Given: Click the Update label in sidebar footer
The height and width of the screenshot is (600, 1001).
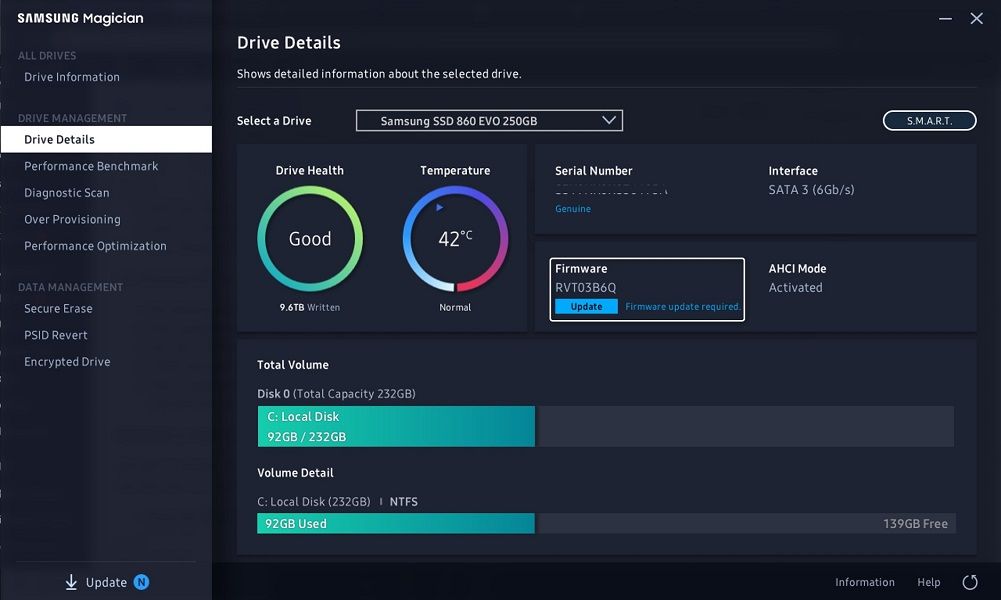Looking at the screenshot, I should pyautogui.click(x=106, y=582).
